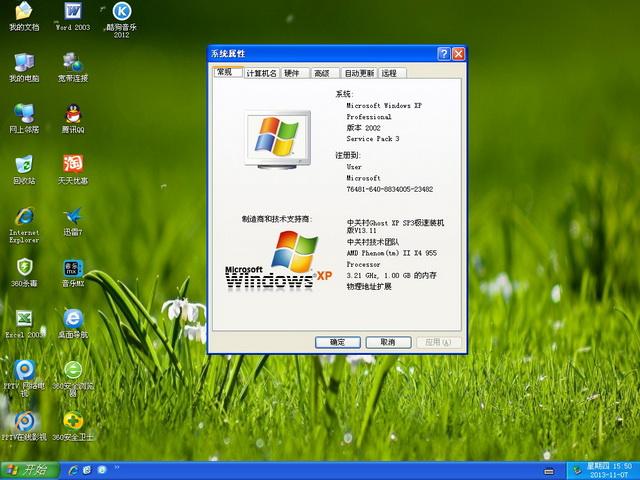
Task: Click the 物理地址扩展 text
Action: click(x=369, y=287)
